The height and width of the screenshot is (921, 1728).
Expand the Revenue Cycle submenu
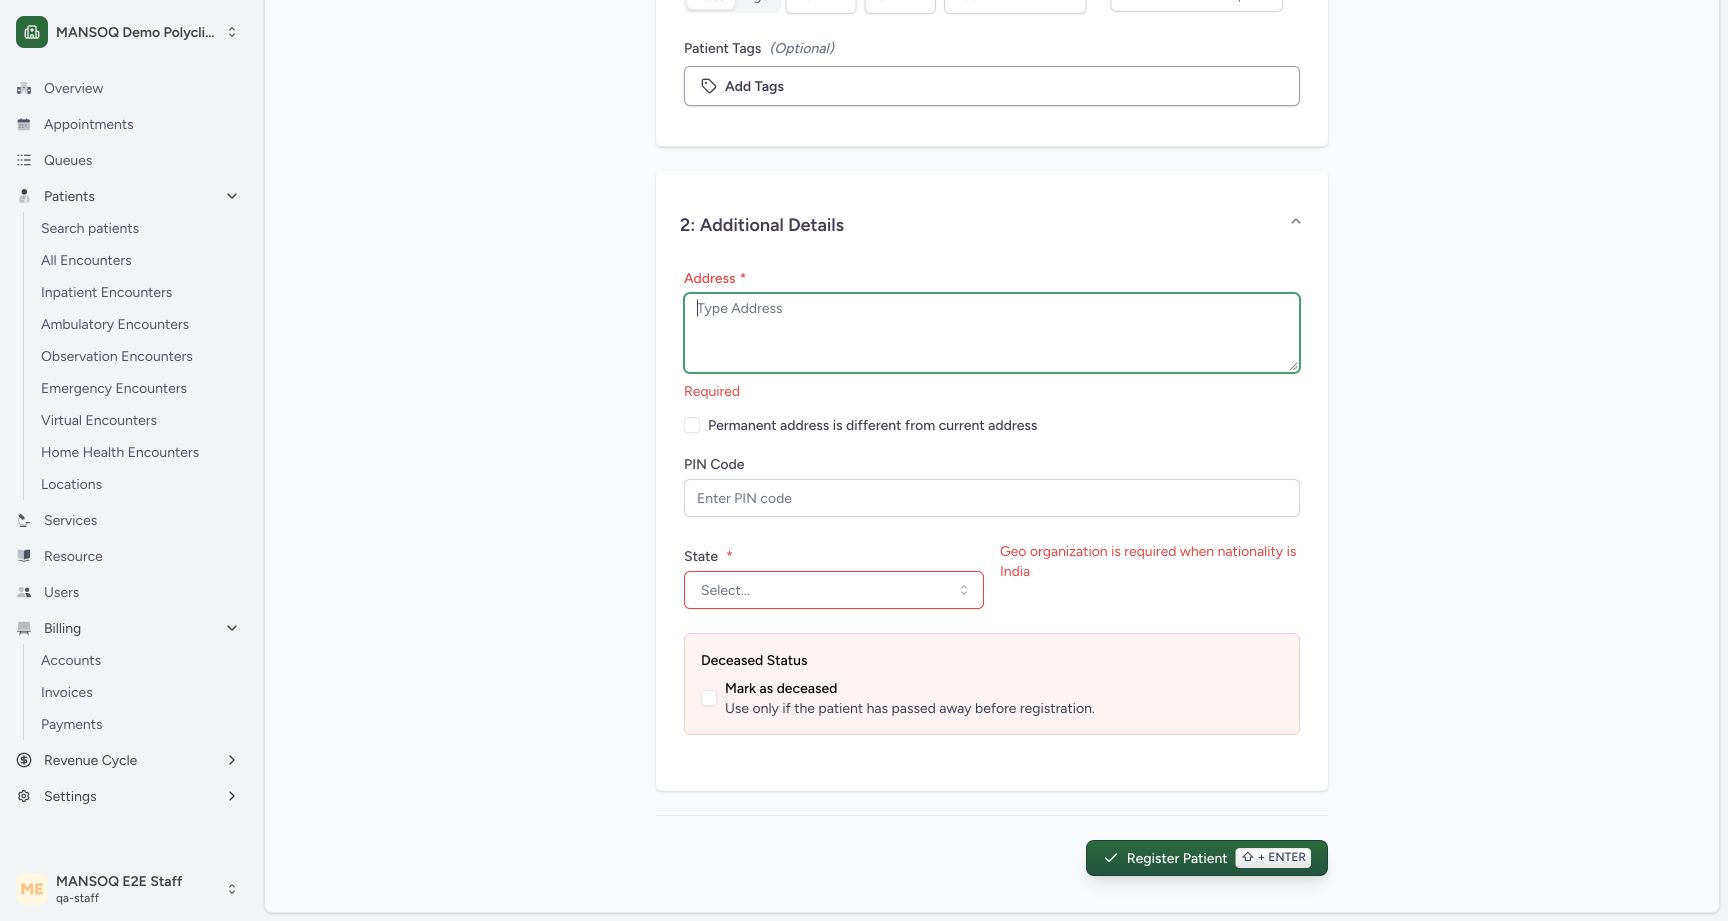pyautogui.click(x=232, y=760)
